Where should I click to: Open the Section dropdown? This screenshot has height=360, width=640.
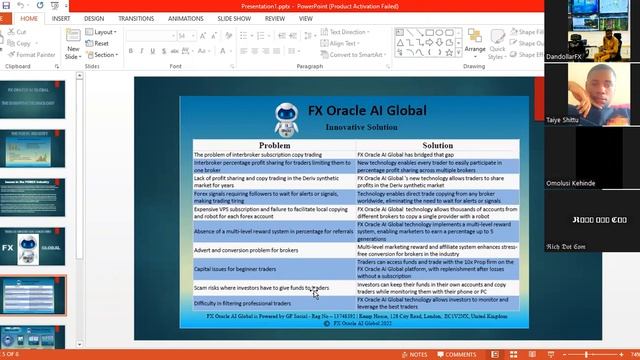coord(102,55)
